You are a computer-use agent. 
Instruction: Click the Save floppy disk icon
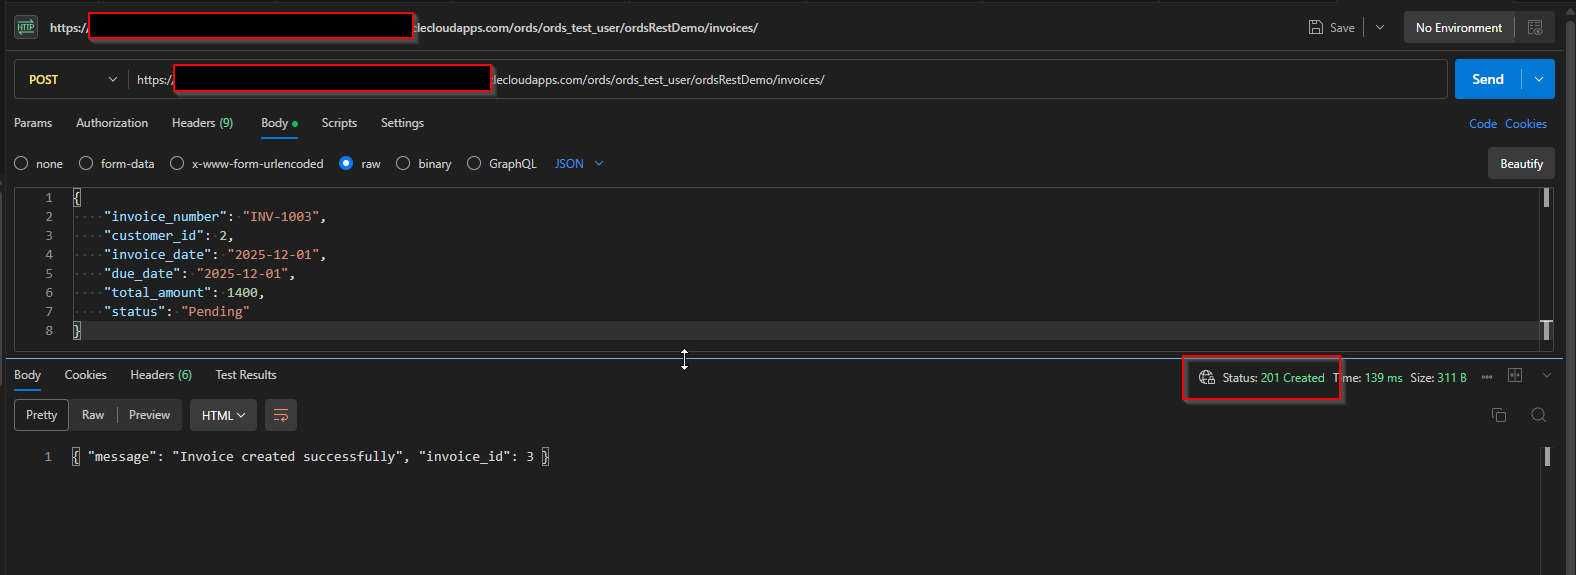tap(1316, 27)
